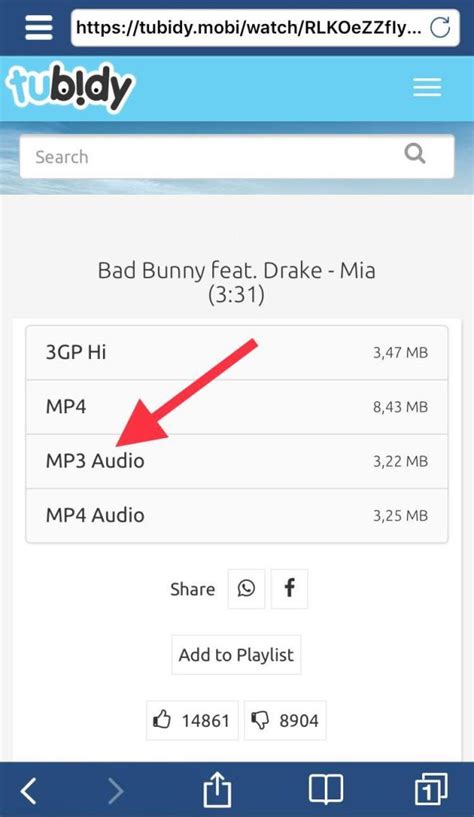Click the Add to Playlist button
474x817 pixels.
(x=236, y=655)
